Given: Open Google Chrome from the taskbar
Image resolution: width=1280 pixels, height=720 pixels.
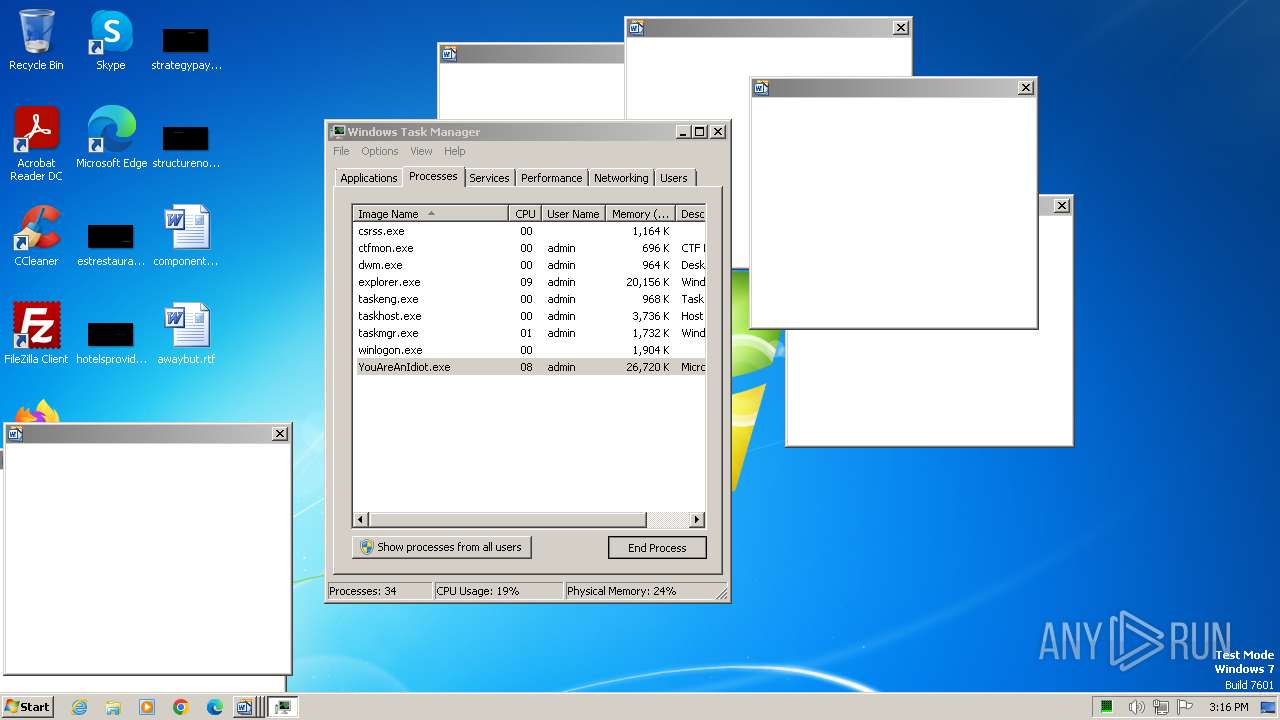Looking at the screenshot, I should click(x=181, y=707).
